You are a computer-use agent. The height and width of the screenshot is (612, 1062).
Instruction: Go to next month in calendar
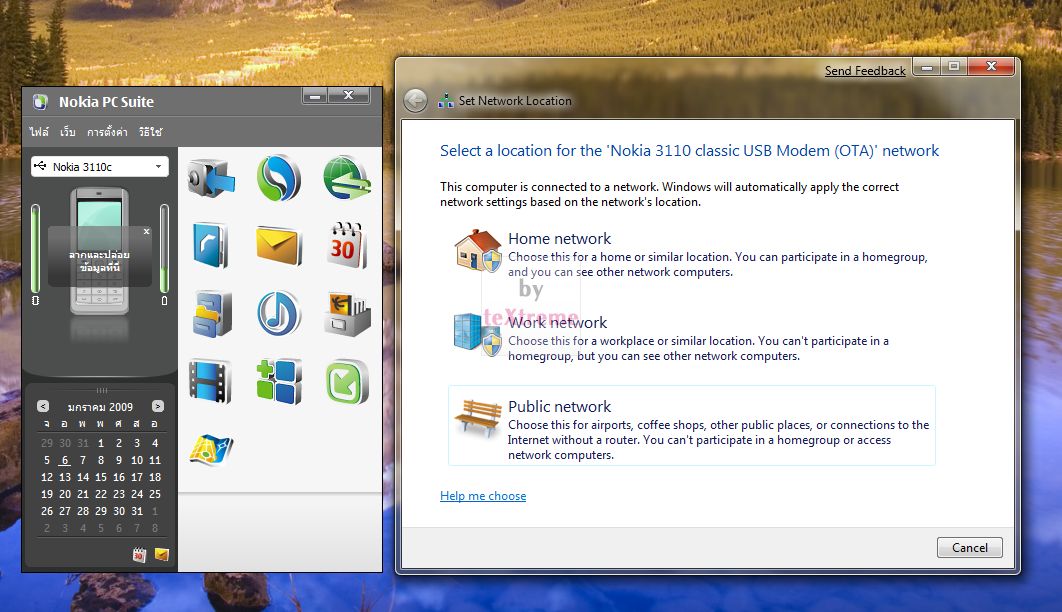158,406
